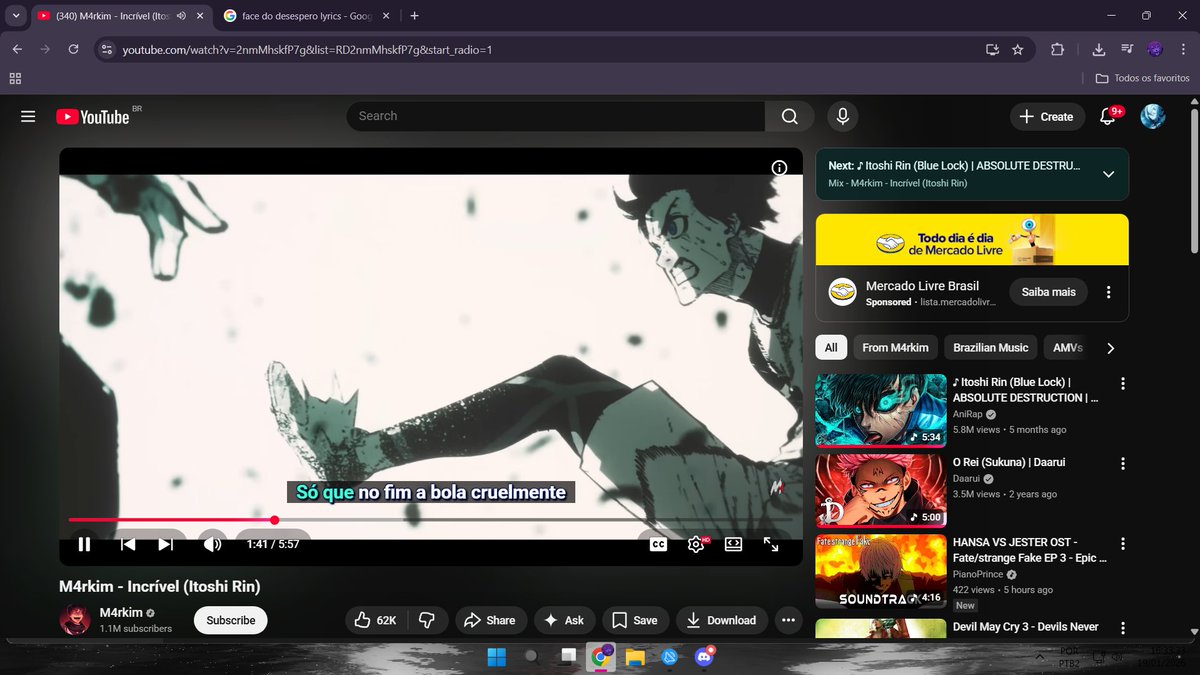Viewport: 1200px width, 675px height.
Task: Switch to theater mode
Action: (733, 544)
